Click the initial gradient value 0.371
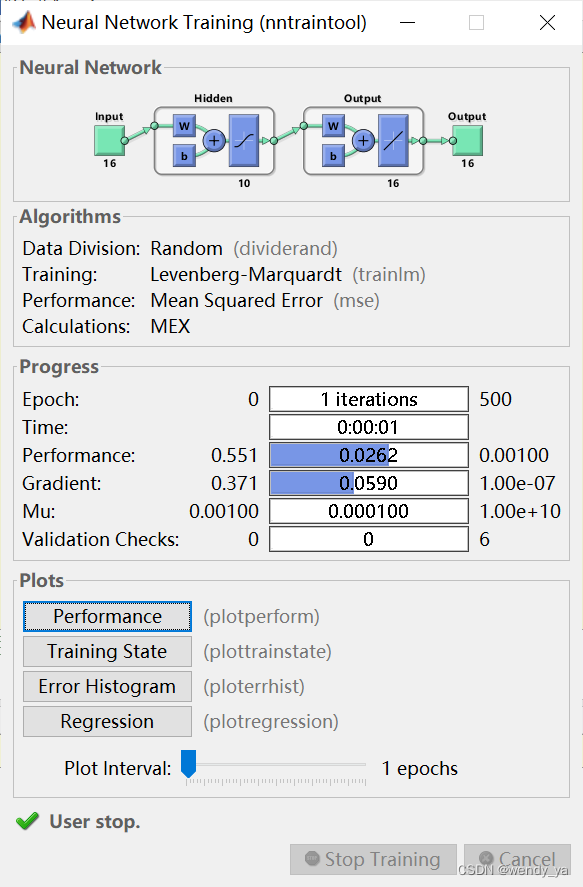This screenshot has height=887, width=583. (234, 484)
